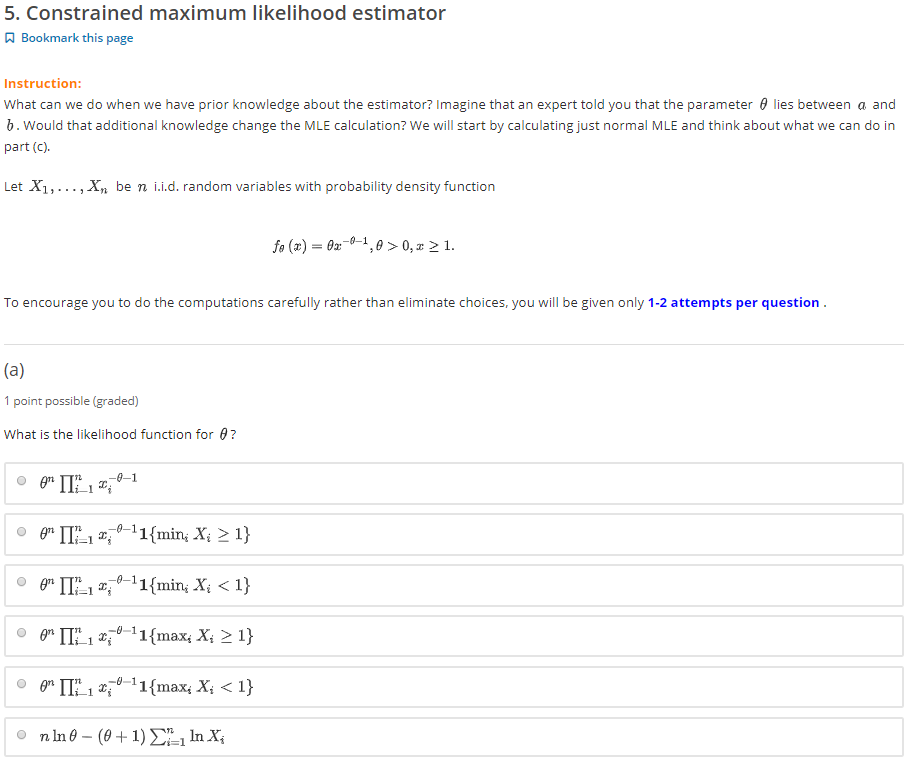Click the section label (a)

click(x=14, y=369)
